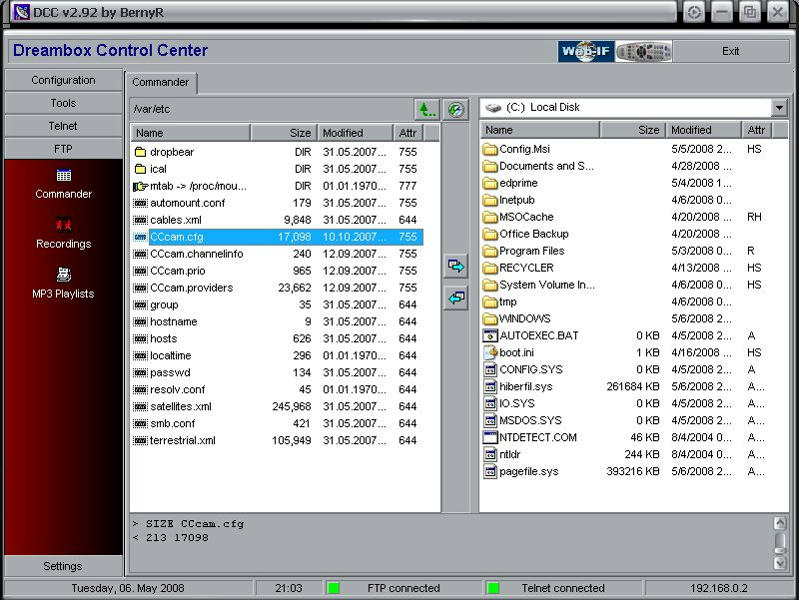Sort the local files by Modified column
Screen dimensions: 799x600
[x=704, y=130]
